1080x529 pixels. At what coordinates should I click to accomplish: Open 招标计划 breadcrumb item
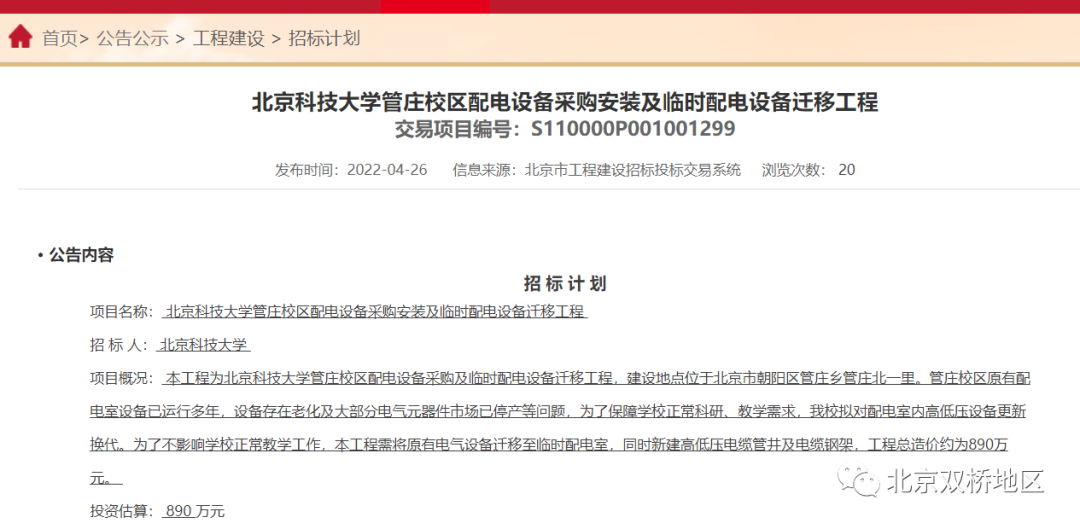pyautogui.click(x=324, y=38)
